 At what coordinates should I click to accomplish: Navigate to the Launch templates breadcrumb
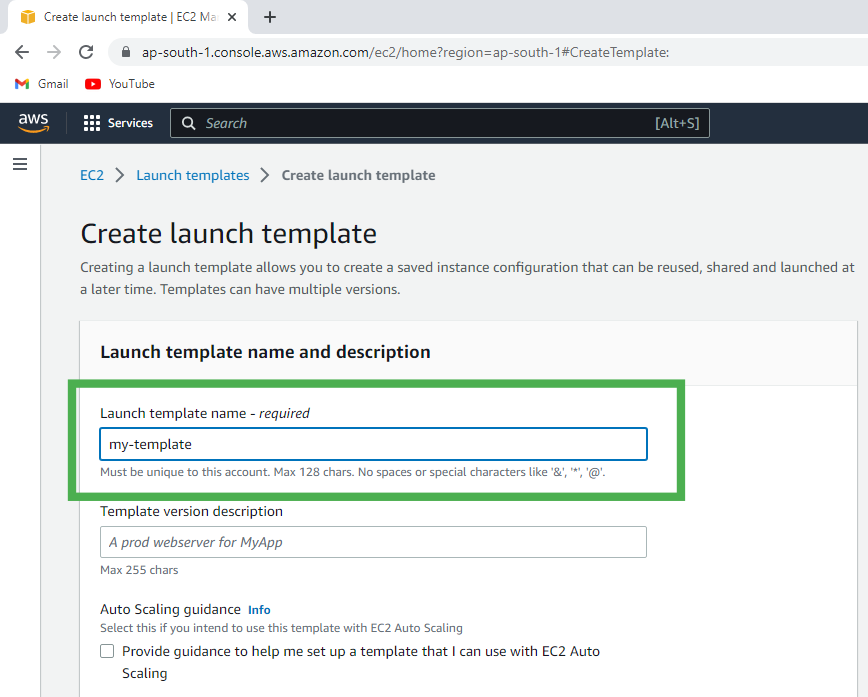(193, 175)
